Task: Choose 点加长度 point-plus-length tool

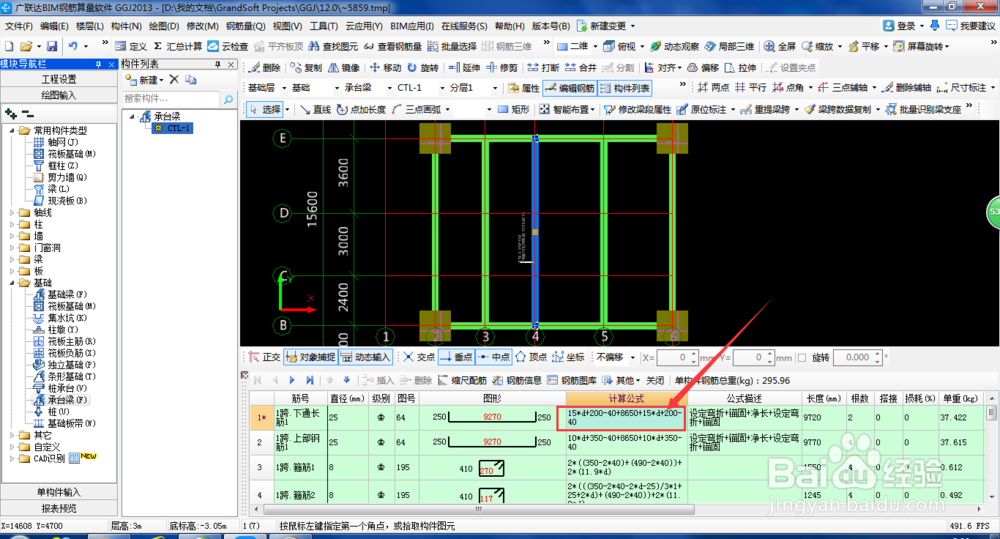Action: tap(362, 110)
